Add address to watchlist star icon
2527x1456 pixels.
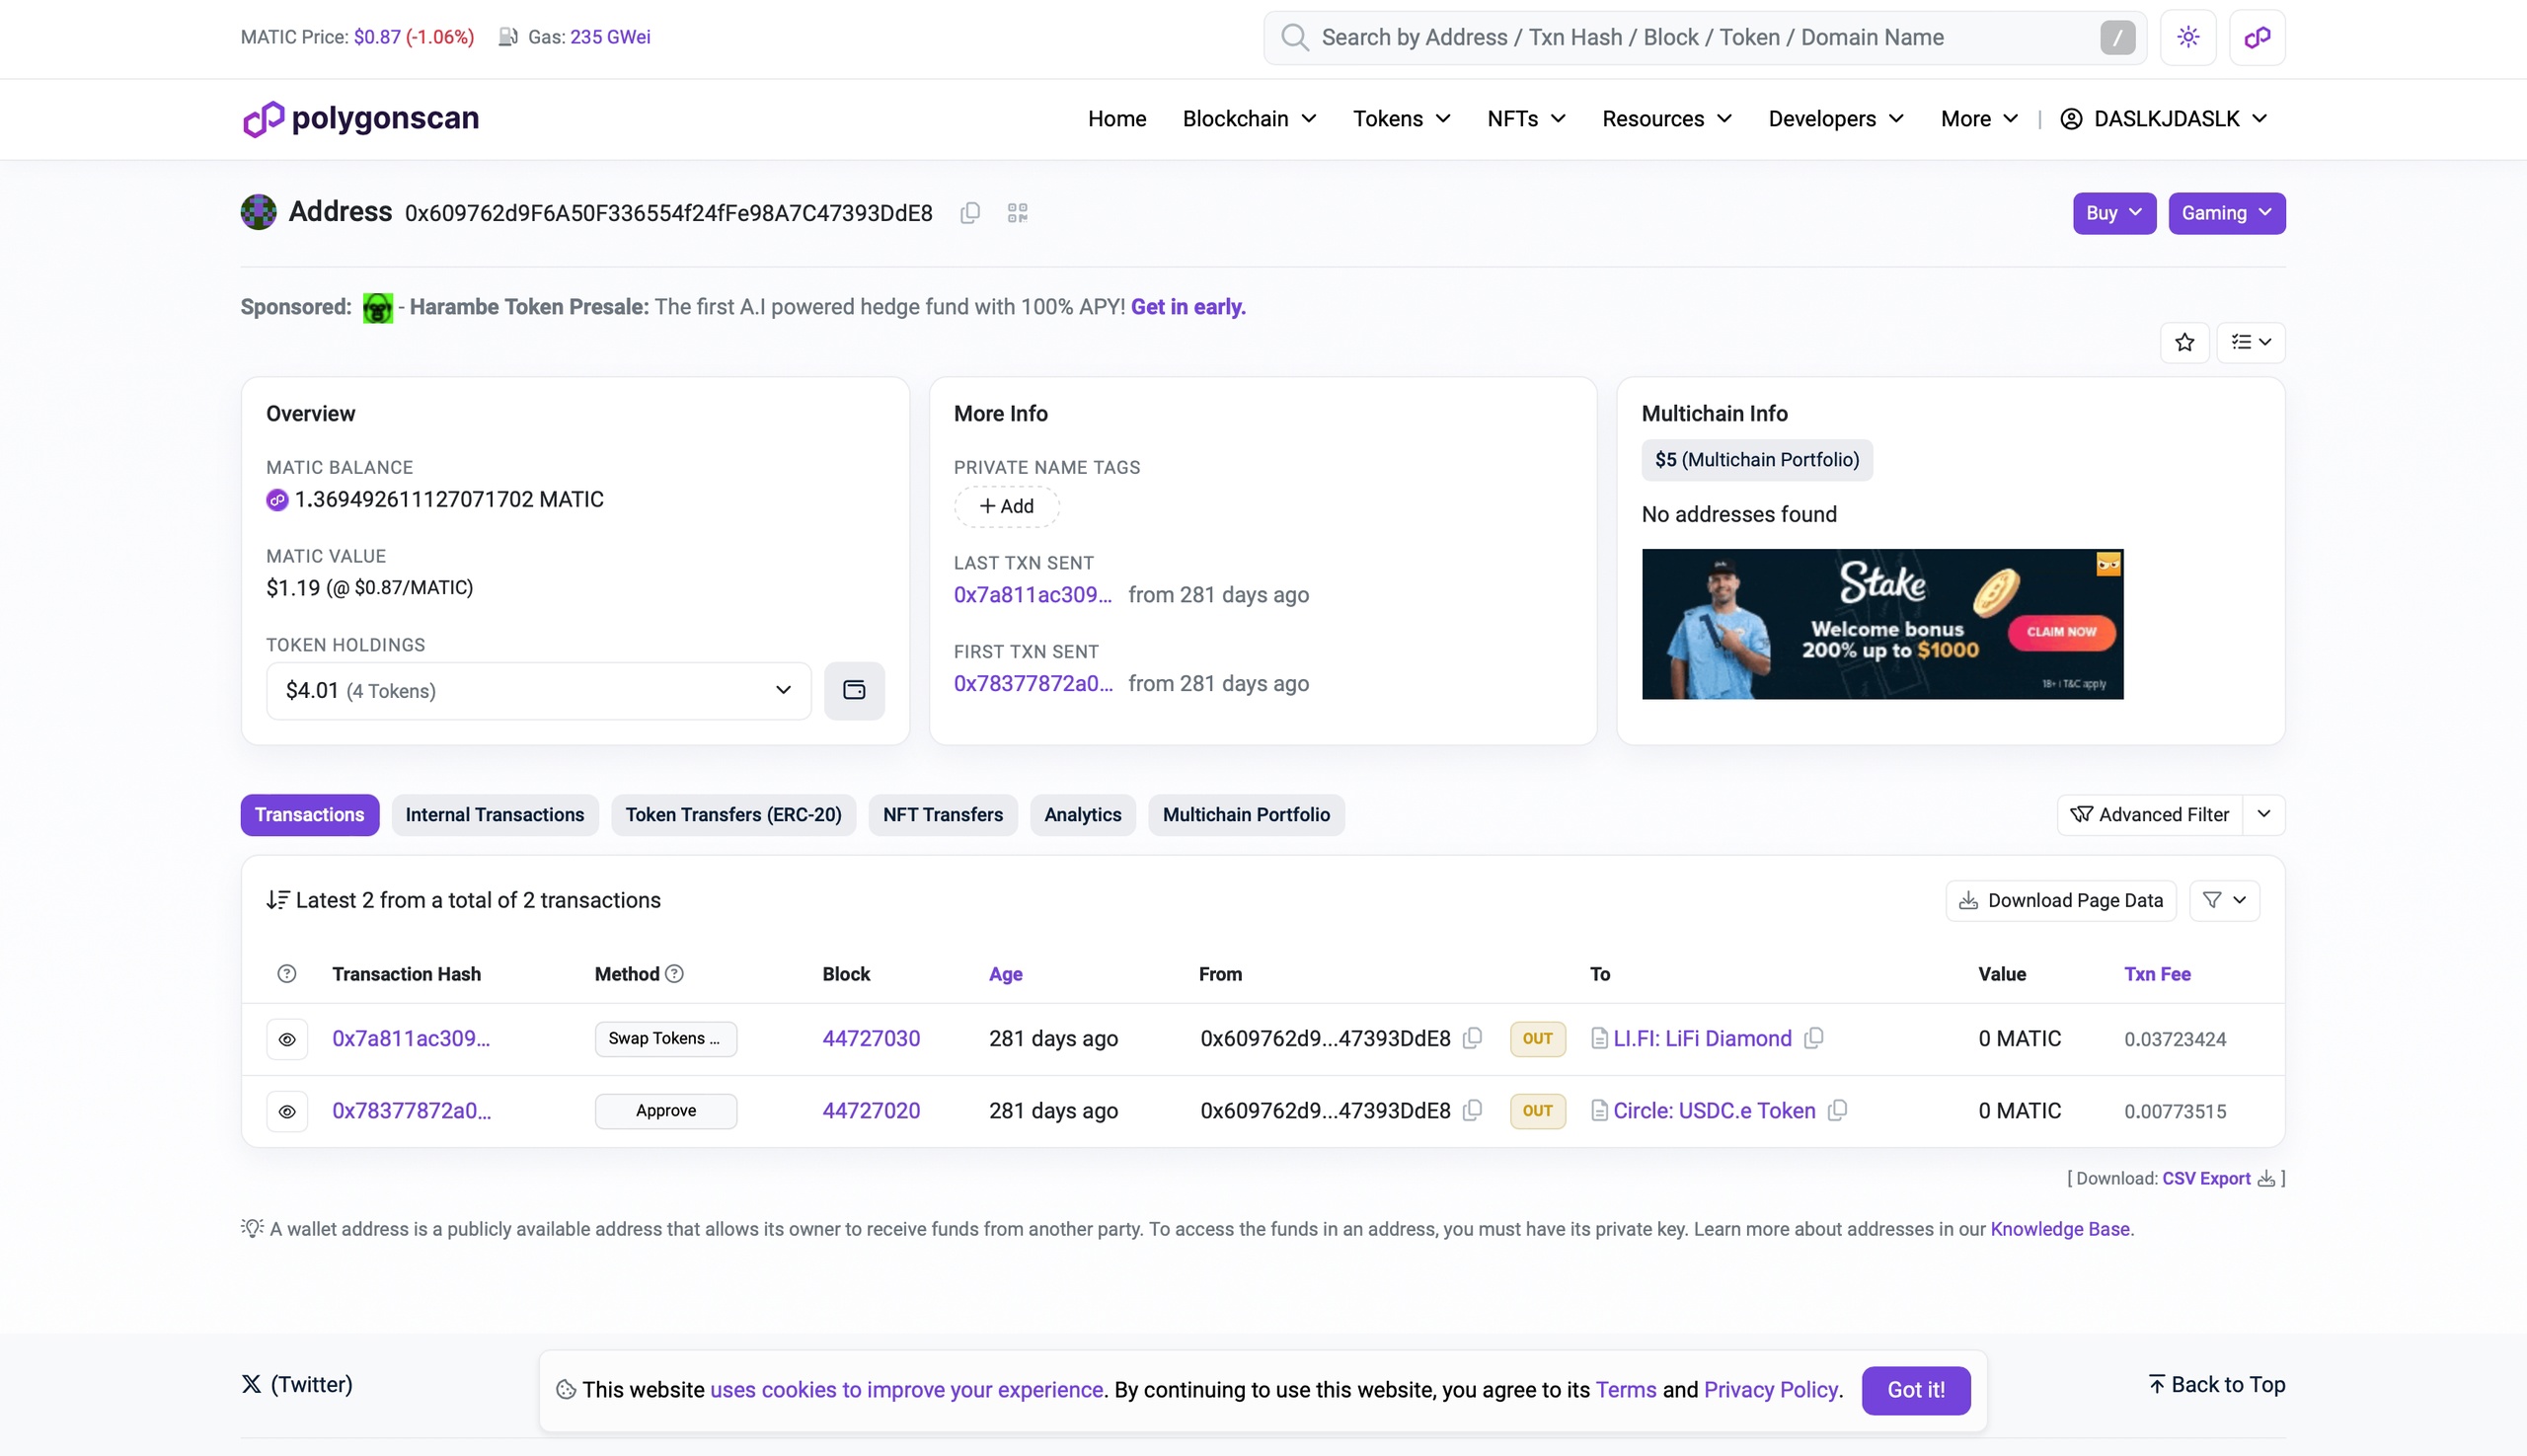[2184, 342]
